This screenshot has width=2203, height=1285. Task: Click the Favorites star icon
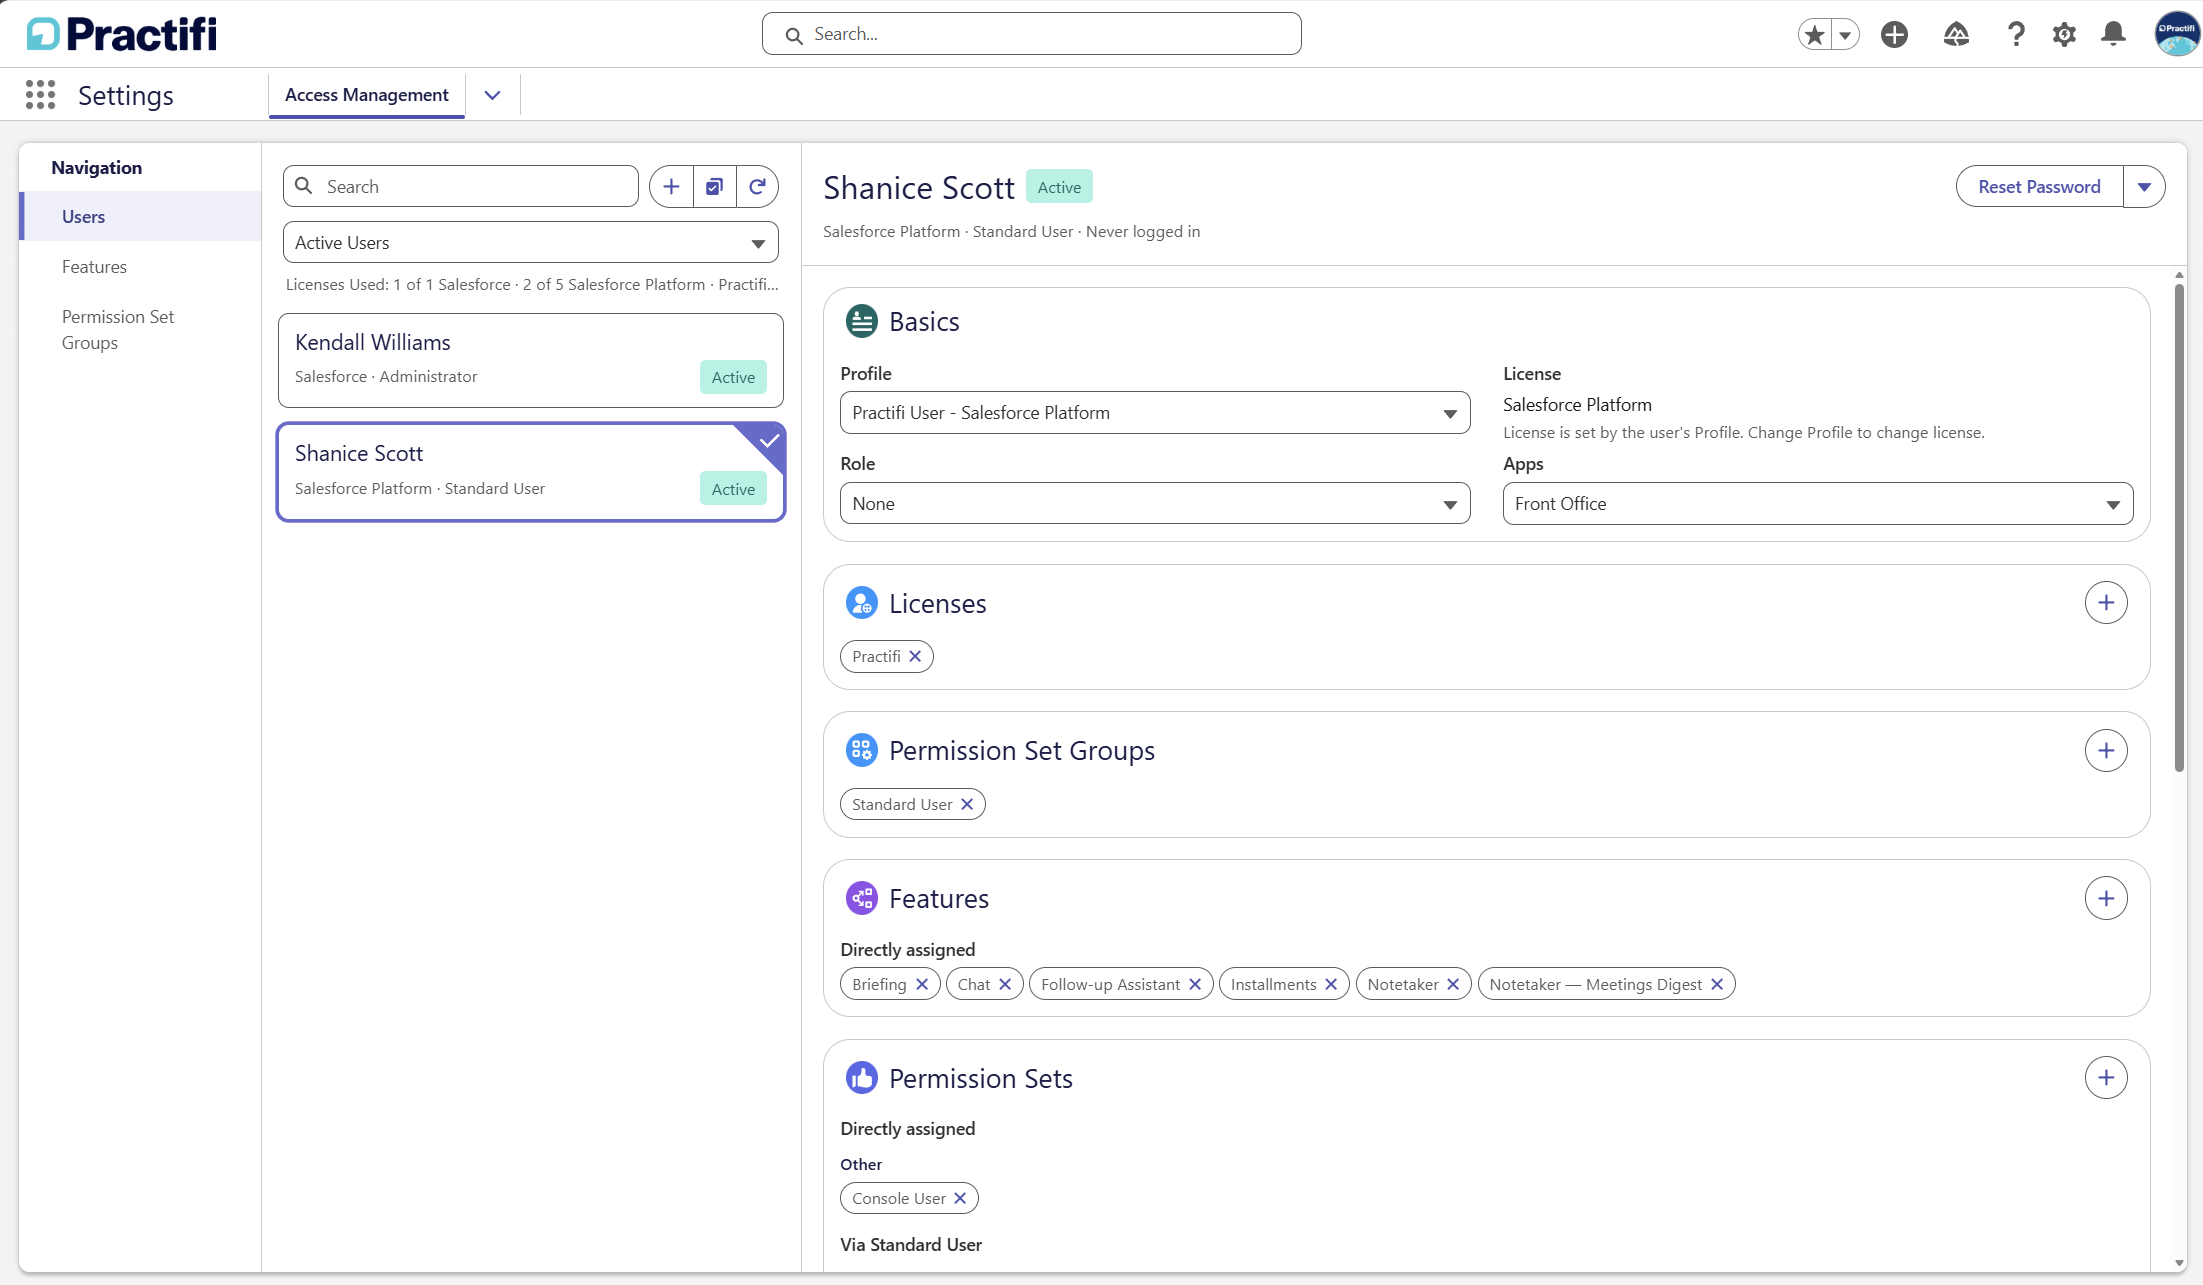1814,35
